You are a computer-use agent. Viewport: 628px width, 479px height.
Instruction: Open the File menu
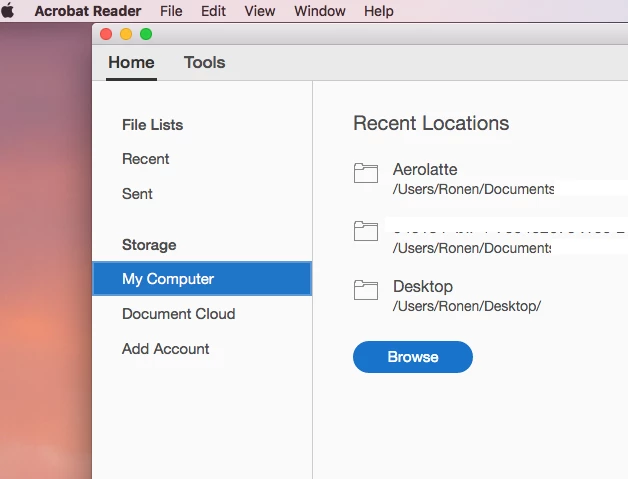tap(171, 11)
